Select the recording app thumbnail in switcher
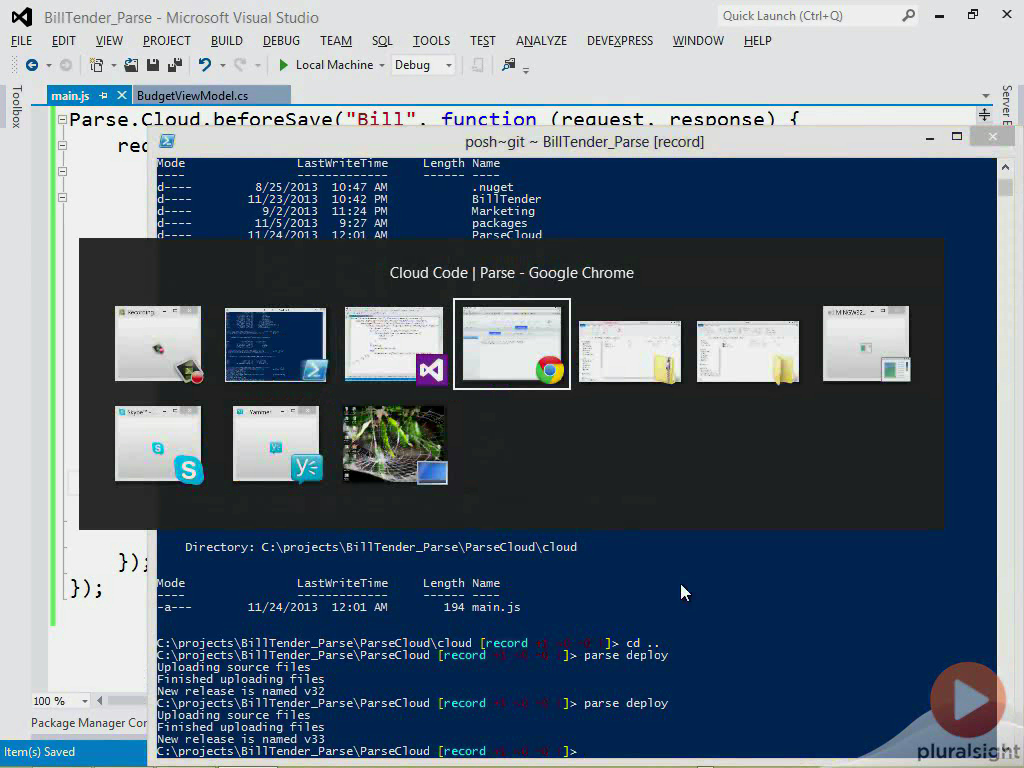Viewport: 1024px width, 768px height. pos(158,344)
